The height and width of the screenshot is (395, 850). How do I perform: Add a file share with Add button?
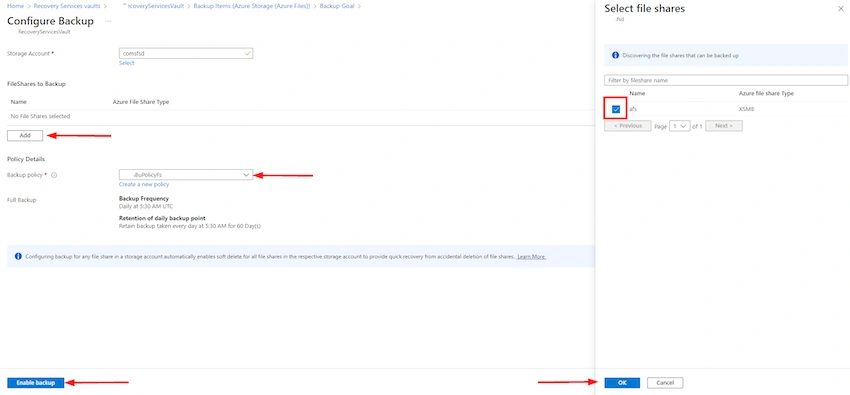pos(25,135)
